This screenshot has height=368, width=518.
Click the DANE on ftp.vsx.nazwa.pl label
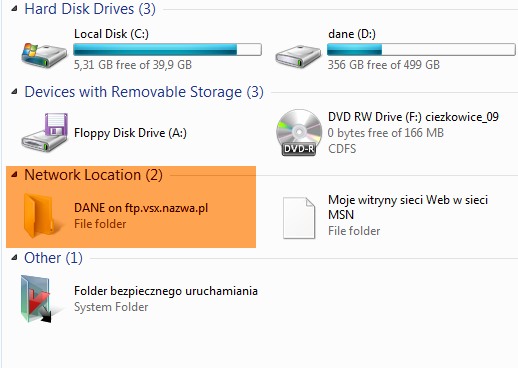pyautogui.click(x=141, y=208)
